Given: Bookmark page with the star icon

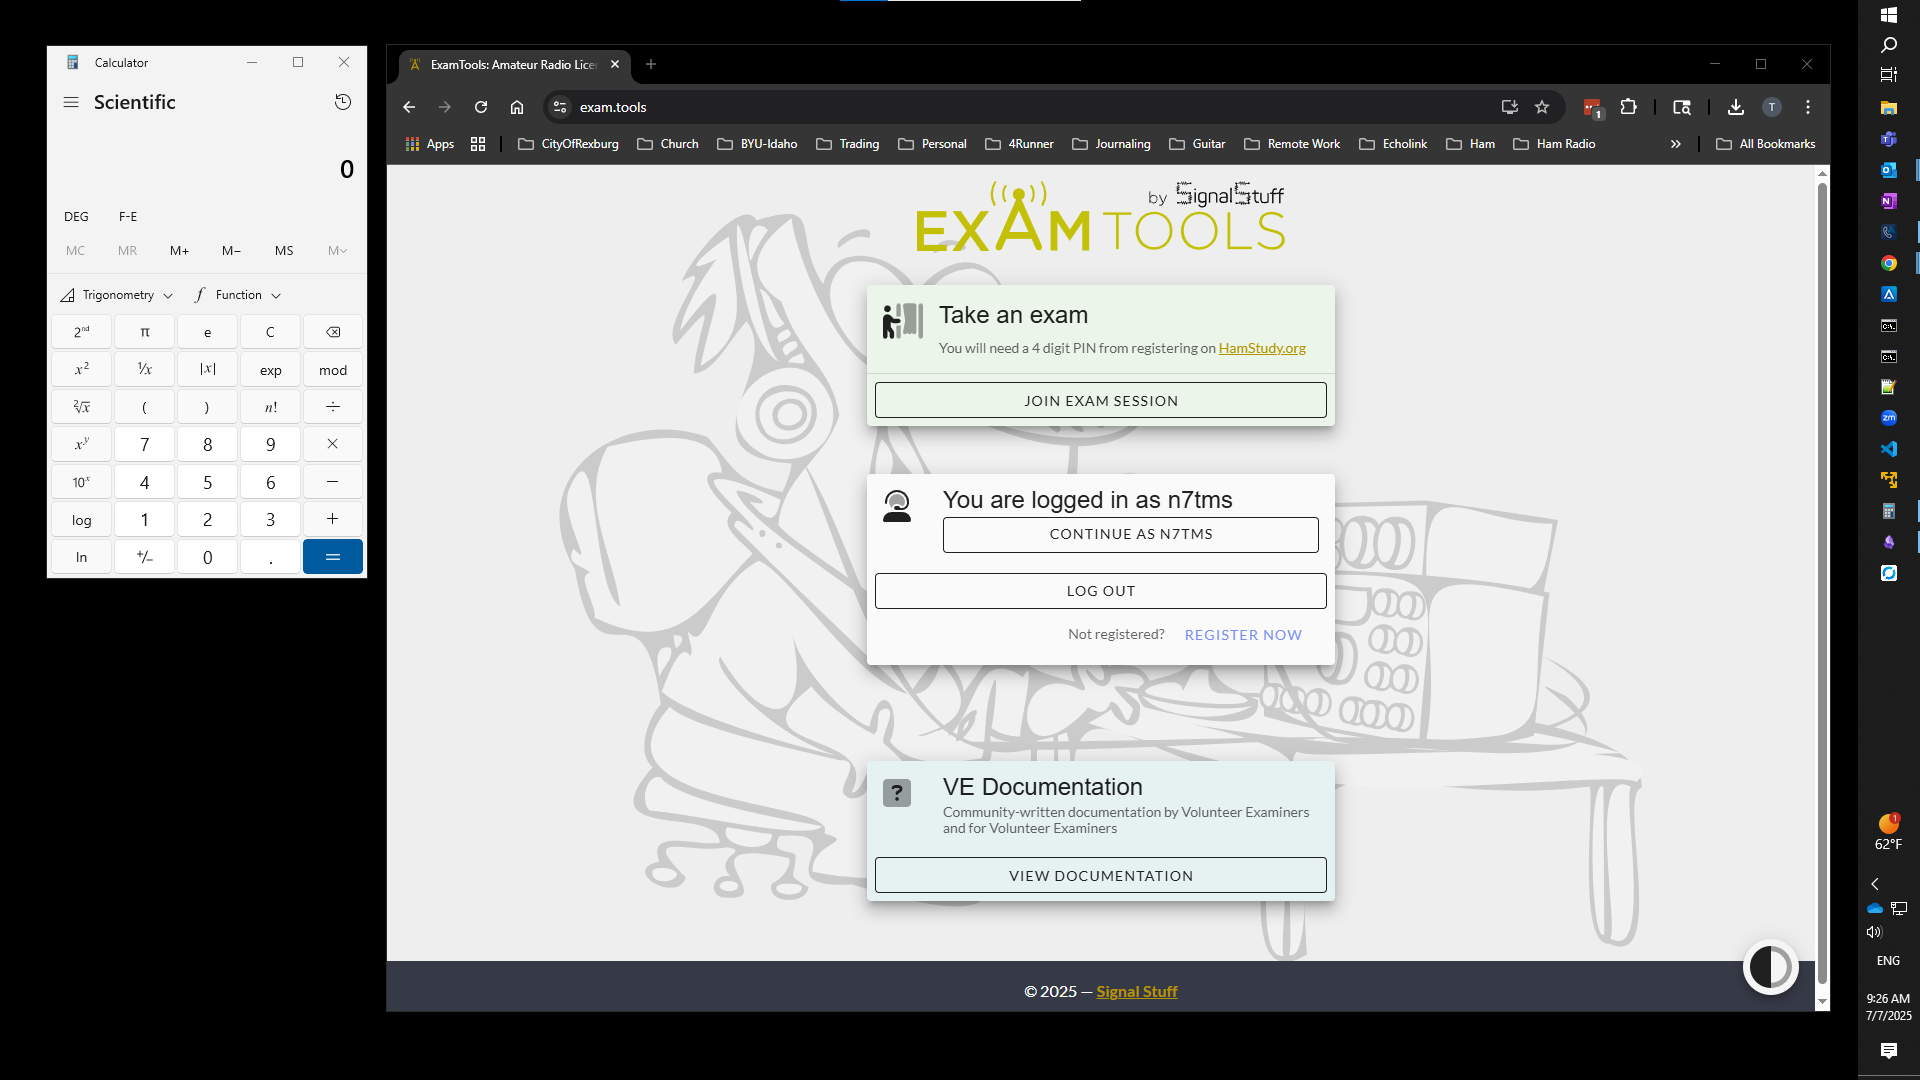Looking at the screenshot, I should click(1542, 107).
